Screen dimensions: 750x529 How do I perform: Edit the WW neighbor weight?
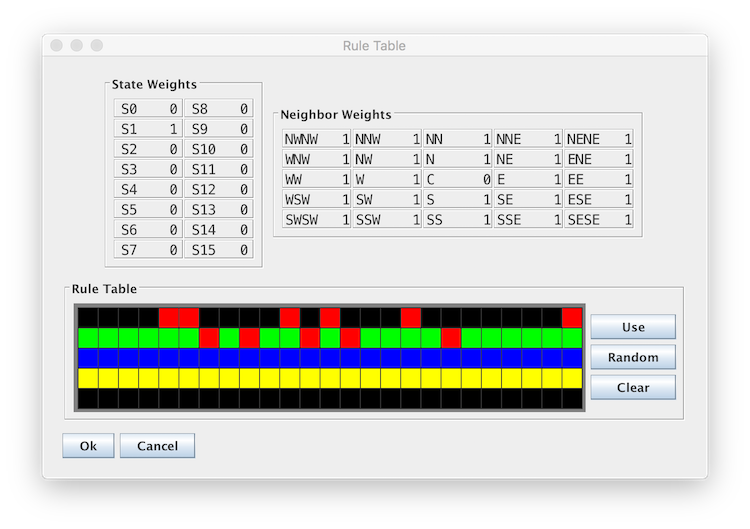pos(317,179)
